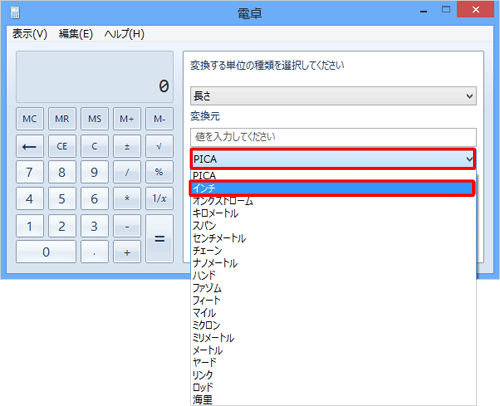Click the number 8 key
Screen dimensions: 500x406
(62, 172)
